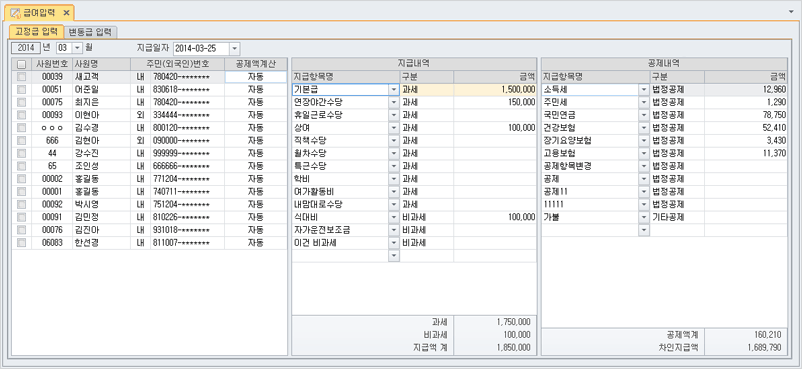802x369 pixels.
Task: Select the 고정급 입력 tab
Action: [36, 32]
